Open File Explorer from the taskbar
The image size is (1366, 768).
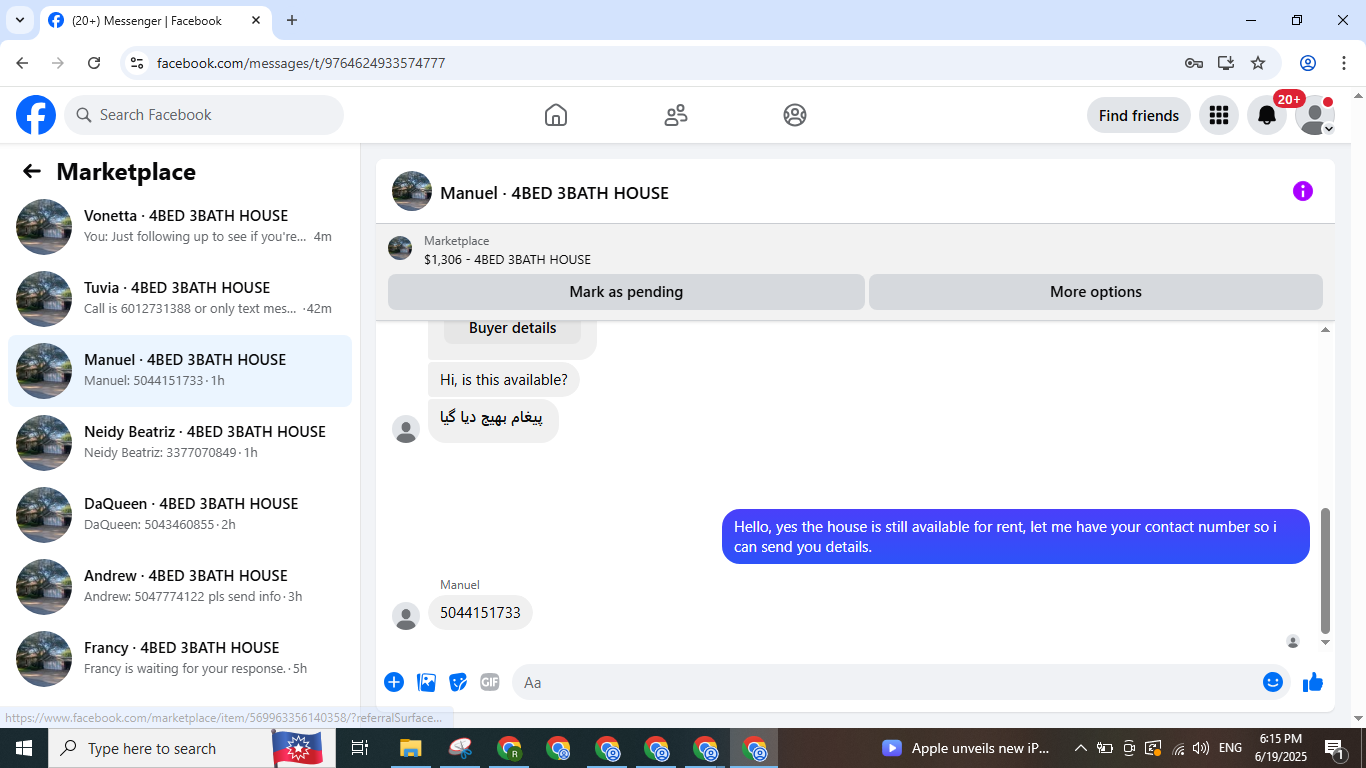[410, 748]
